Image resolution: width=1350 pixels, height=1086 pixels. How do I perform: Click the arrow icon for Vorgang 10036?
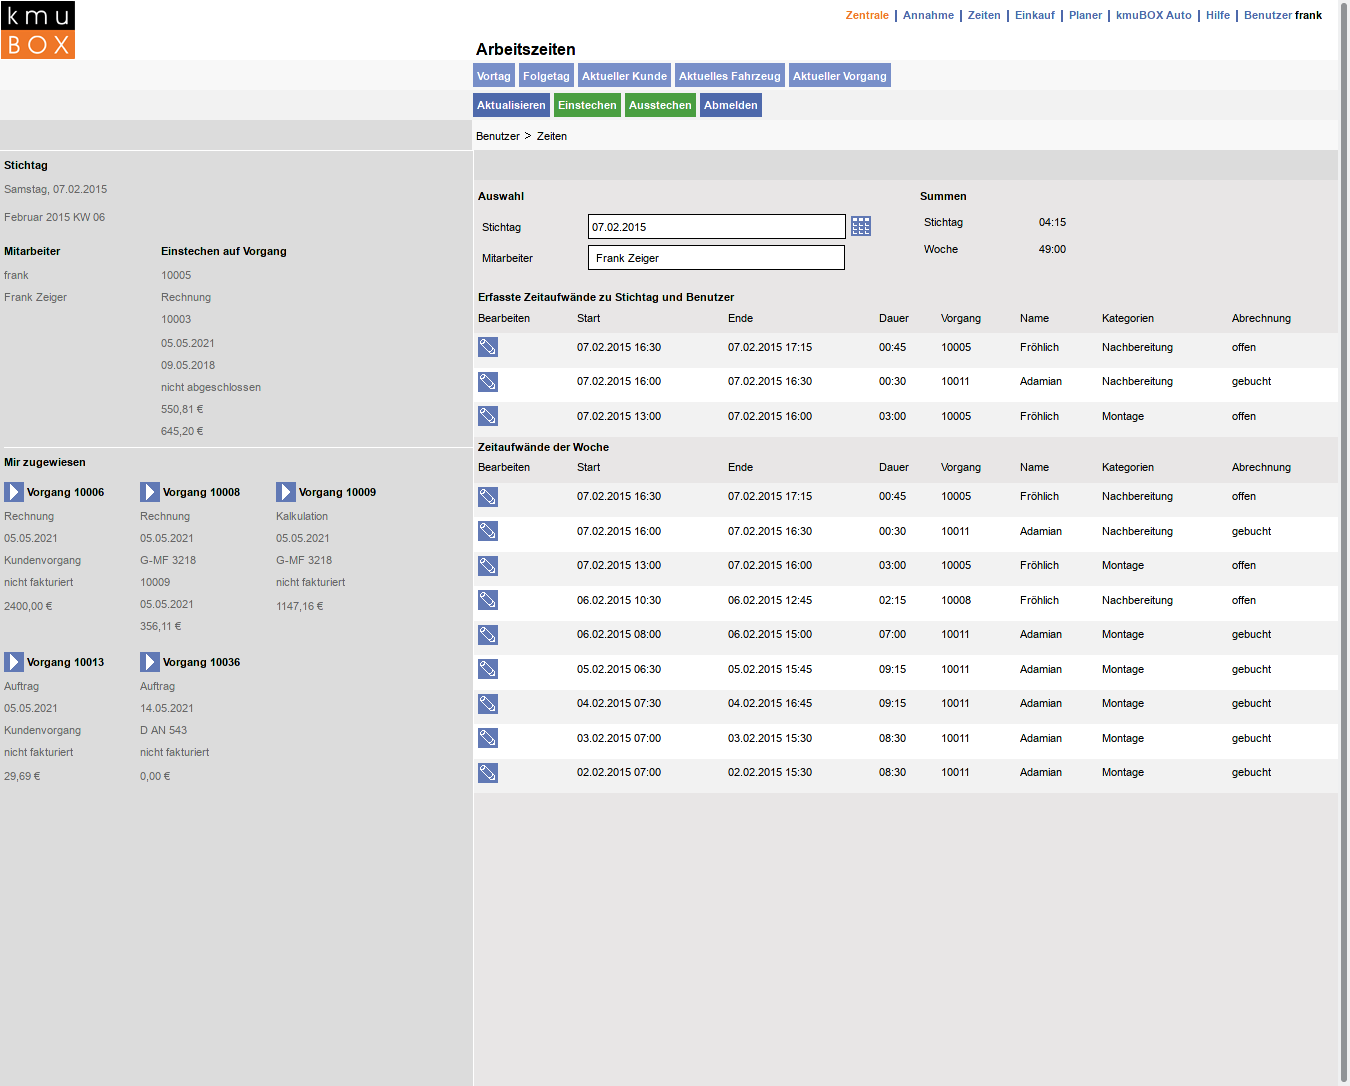pyautogui.click(x=150, y=662)
